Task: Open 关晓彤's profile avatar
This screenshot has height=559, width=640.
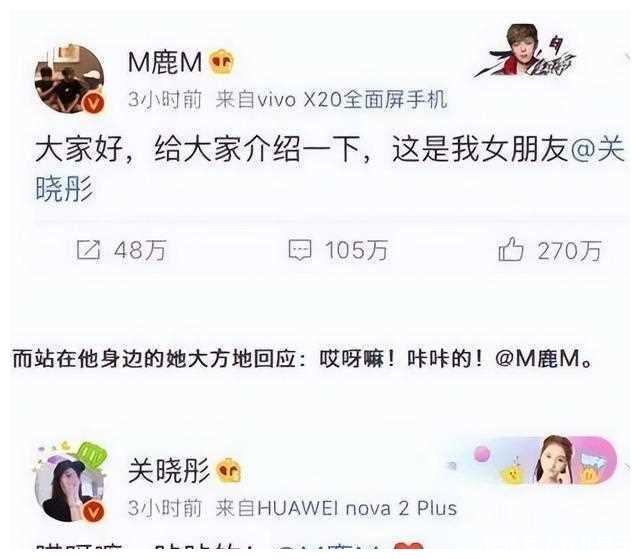Action: pos(69,484)
